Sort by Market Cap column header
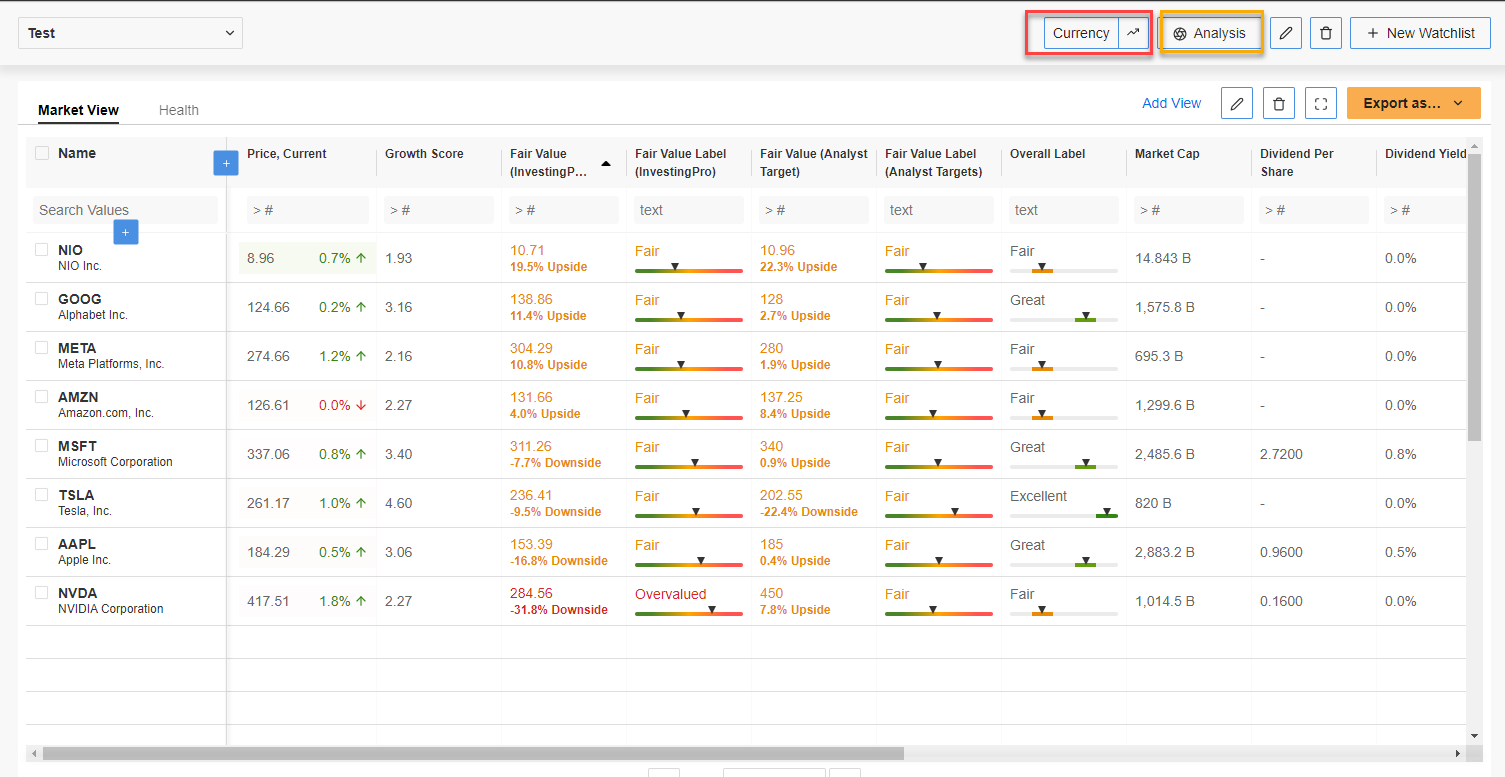Viewport: 1505px width, 777px height. [1167, 154]
